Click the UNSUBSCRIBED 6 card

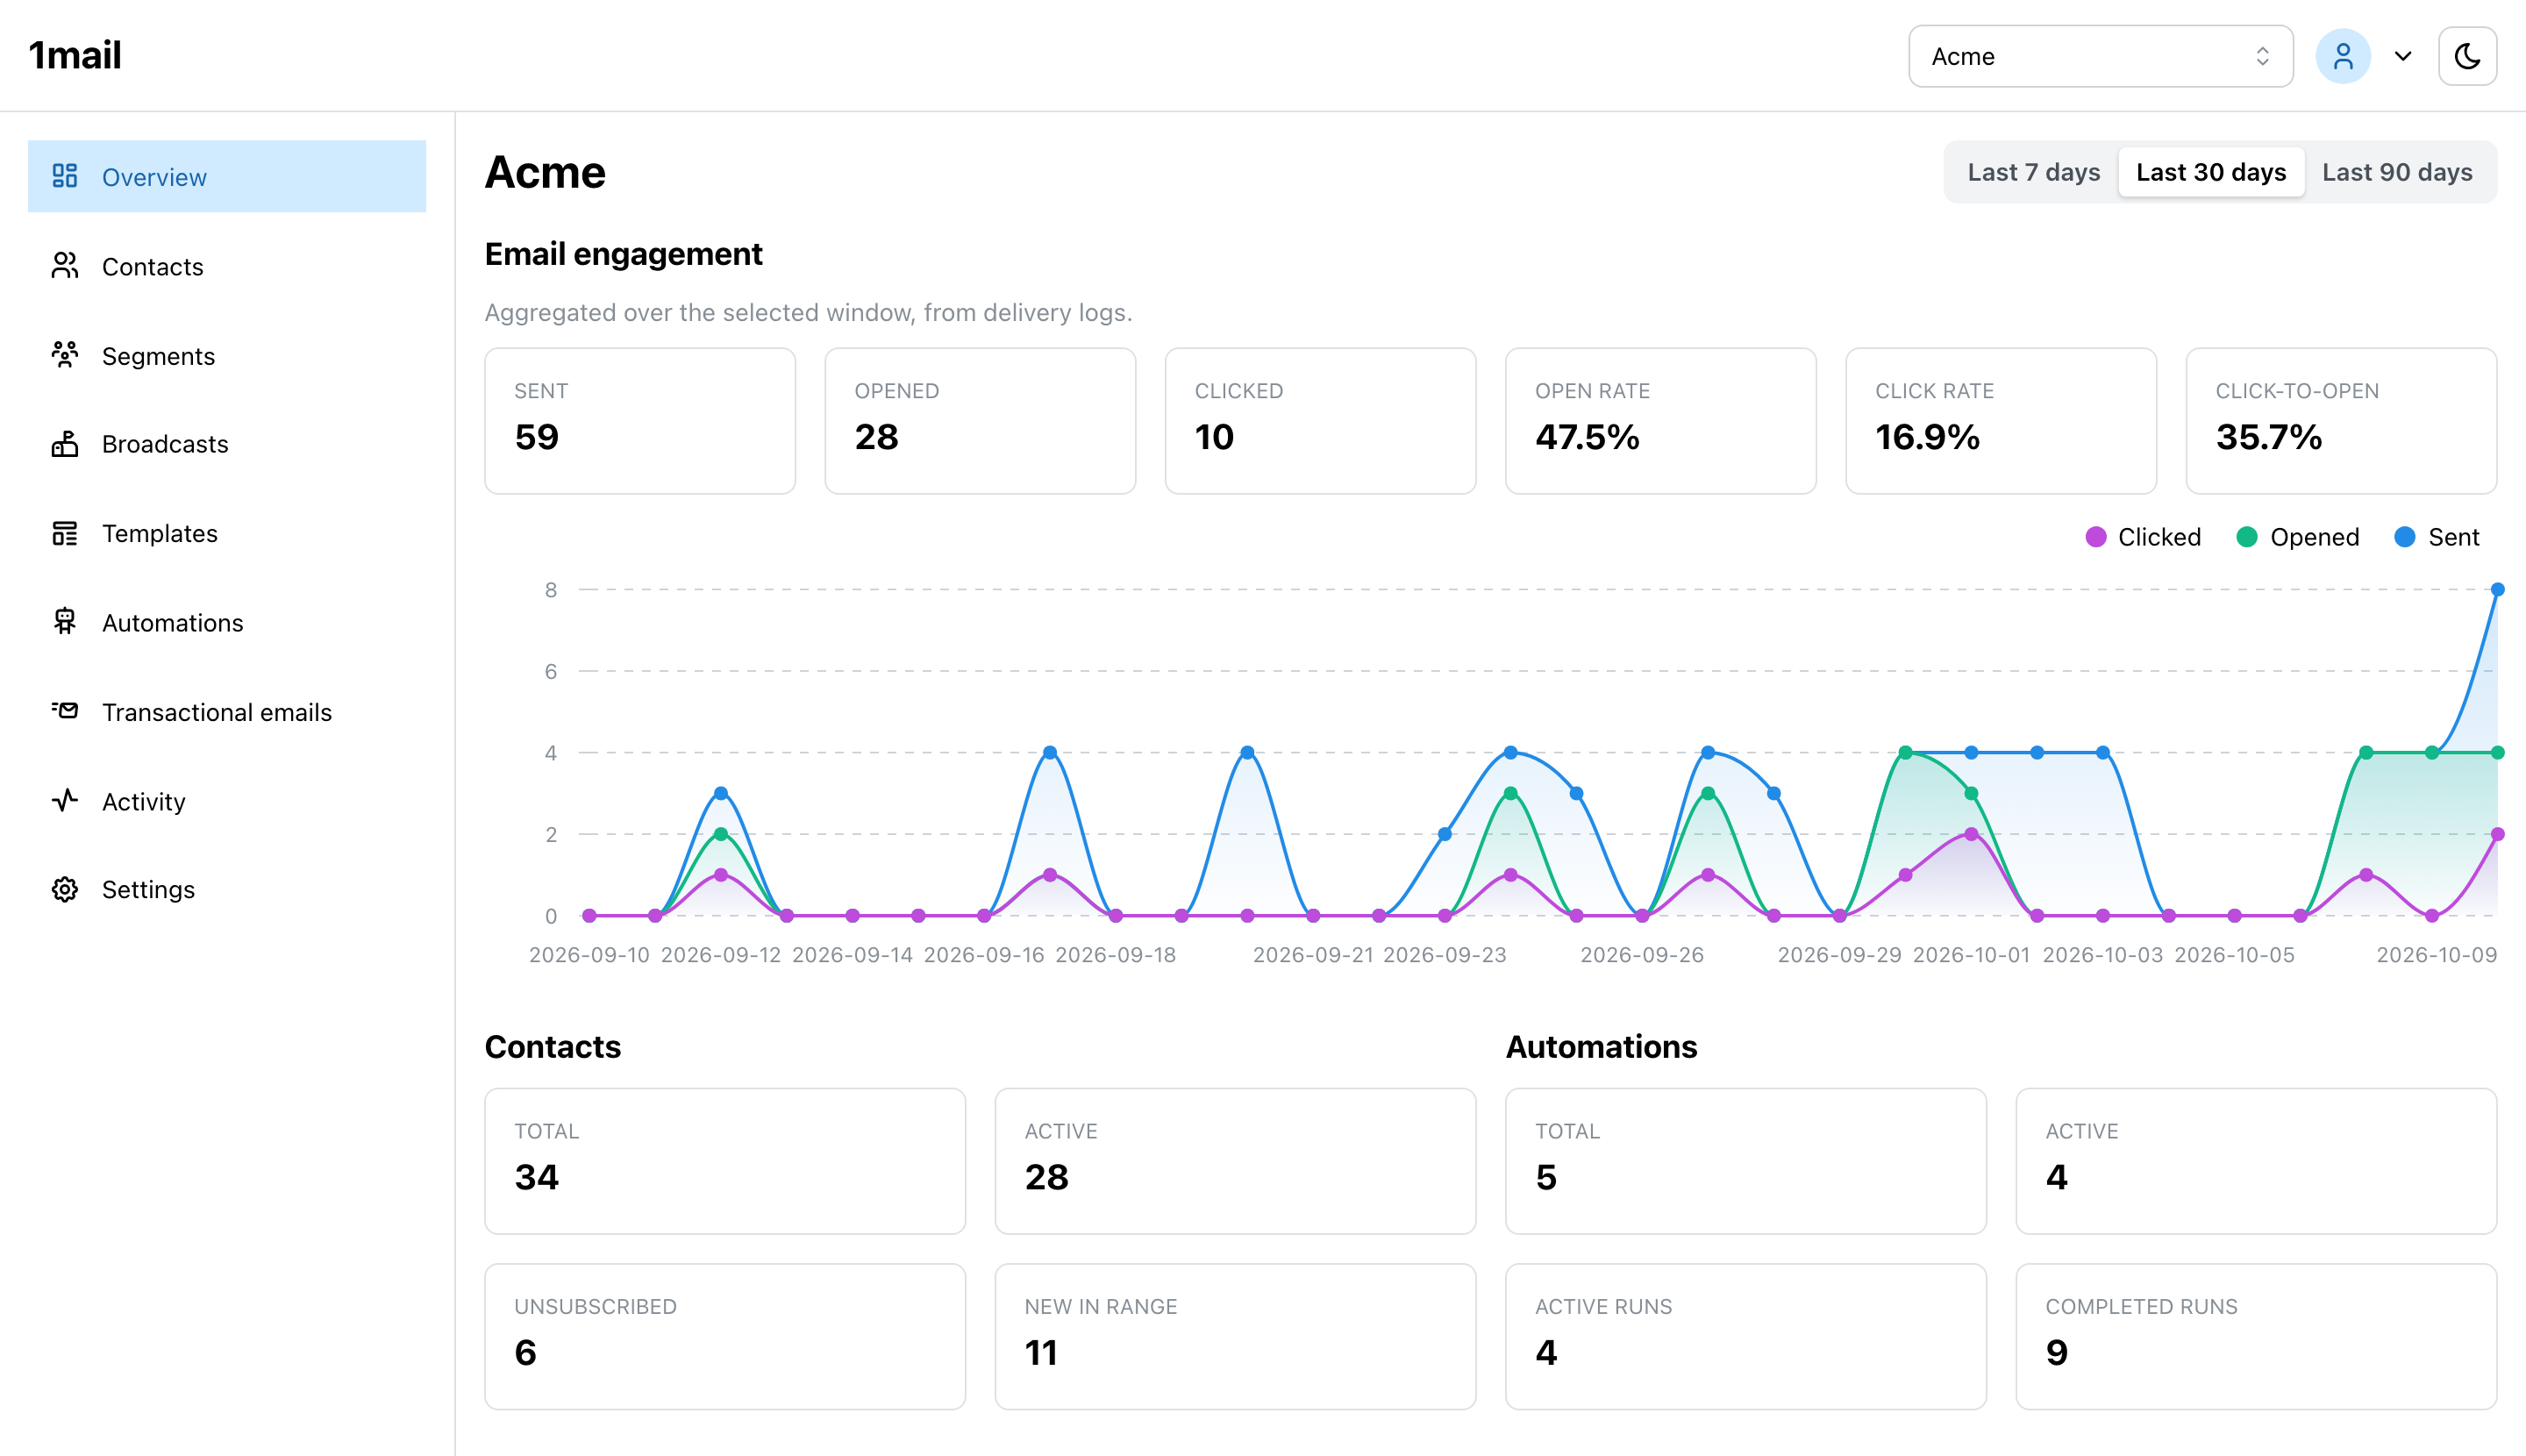[x=725, y=1336]
